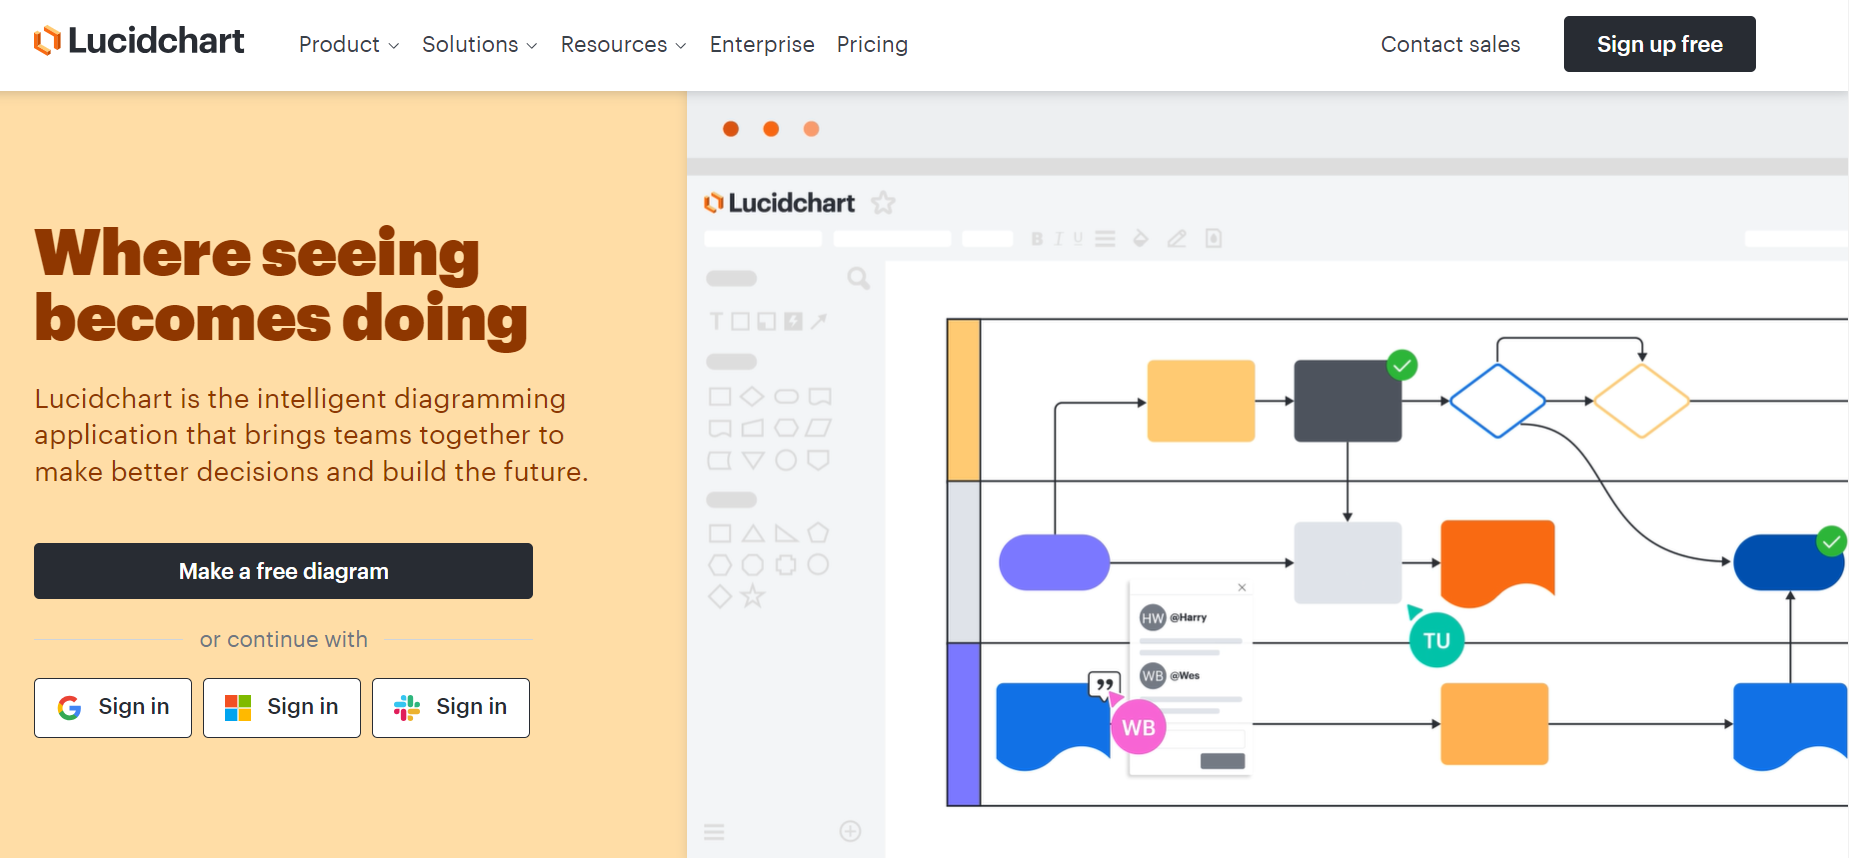The width and height of the screenshot is (1849, 858).
Task: Open the Solutions dropdown menu
Action: pyautogui.click(x=480, y=45)
